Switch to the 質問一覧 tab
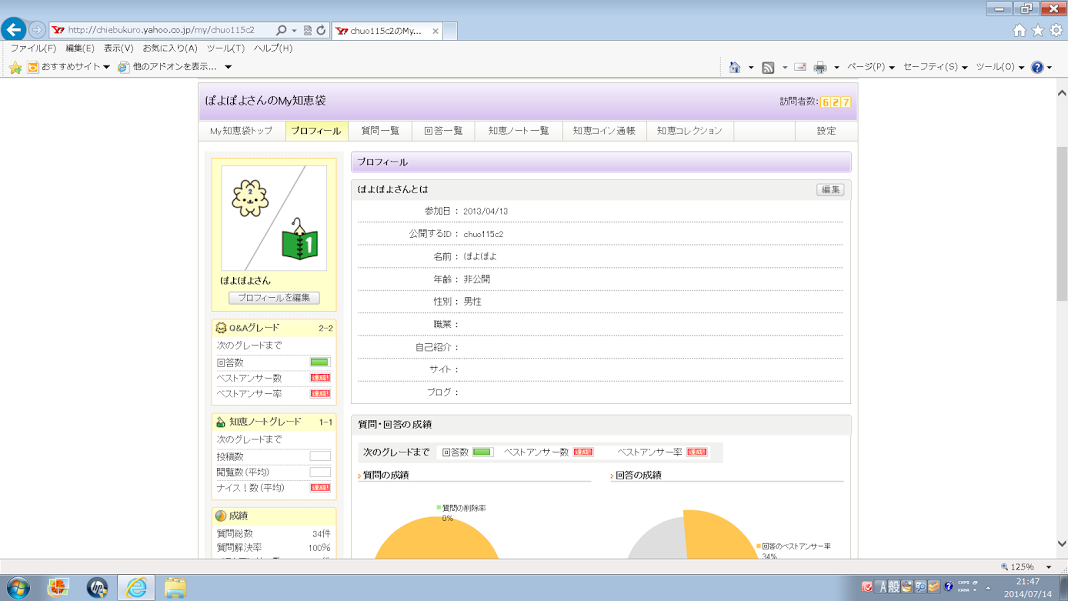1068x601 pixels. 380,131
